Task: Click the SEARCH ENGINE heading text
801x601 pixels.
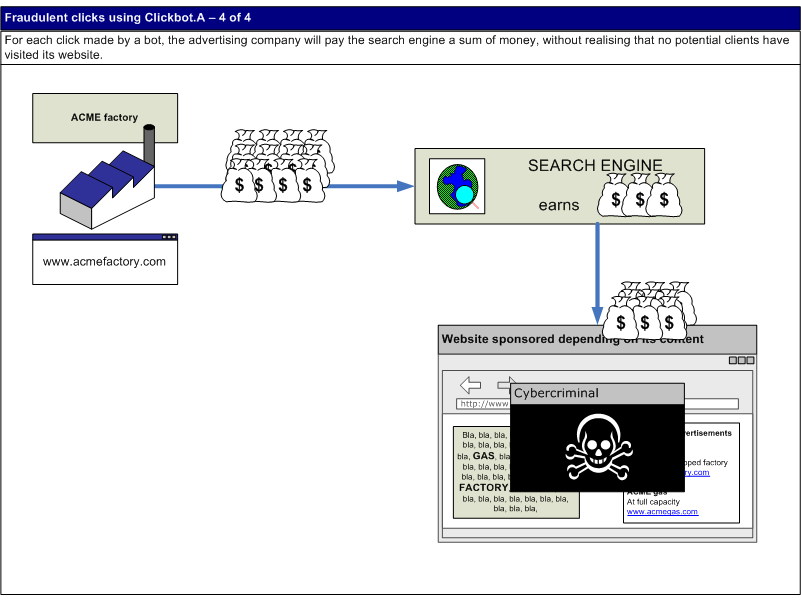Action: click(595, 165)
